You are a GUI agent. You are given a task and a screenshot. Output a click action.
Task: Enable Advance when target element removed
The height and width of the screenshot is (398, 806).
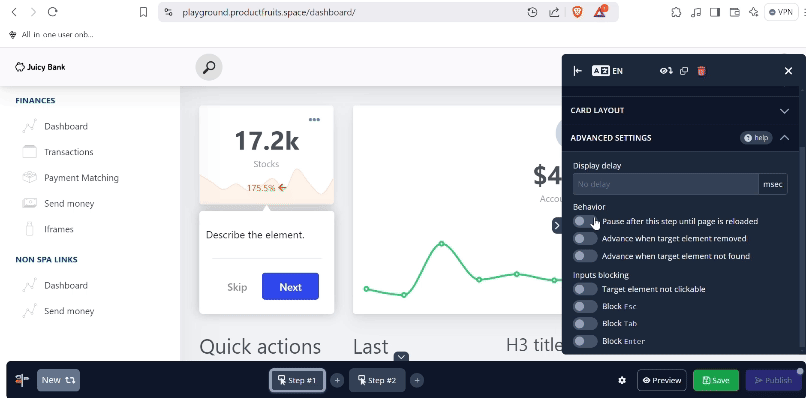tap(585, 239)
